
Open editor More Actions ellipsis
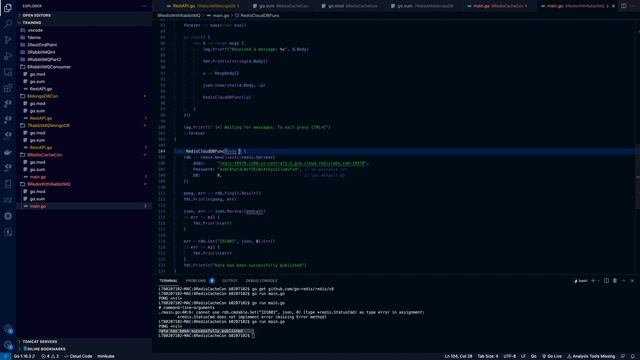[x=633, y=6]
